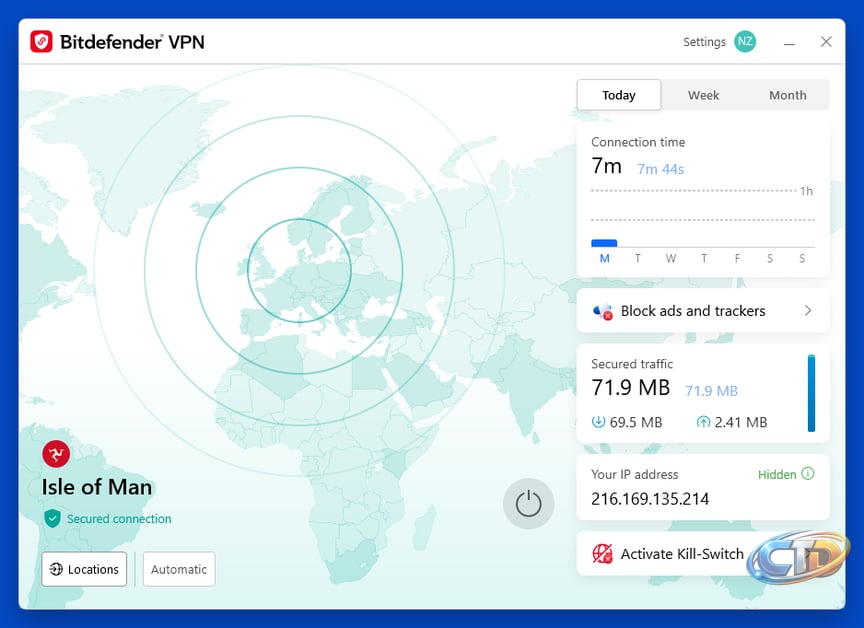The image size is (864, 628).
Task: Click the Isle of Man flag icon
Action: click(56, 454)
